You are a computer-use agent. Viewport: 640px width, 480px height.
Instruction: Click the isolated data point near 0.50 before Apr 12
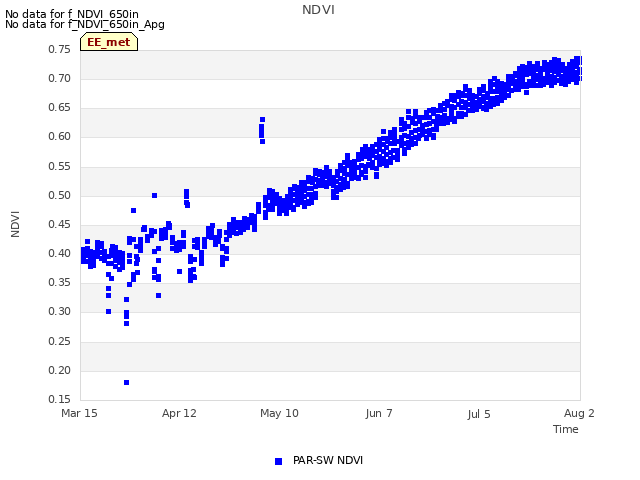click(x=154, y=196)
